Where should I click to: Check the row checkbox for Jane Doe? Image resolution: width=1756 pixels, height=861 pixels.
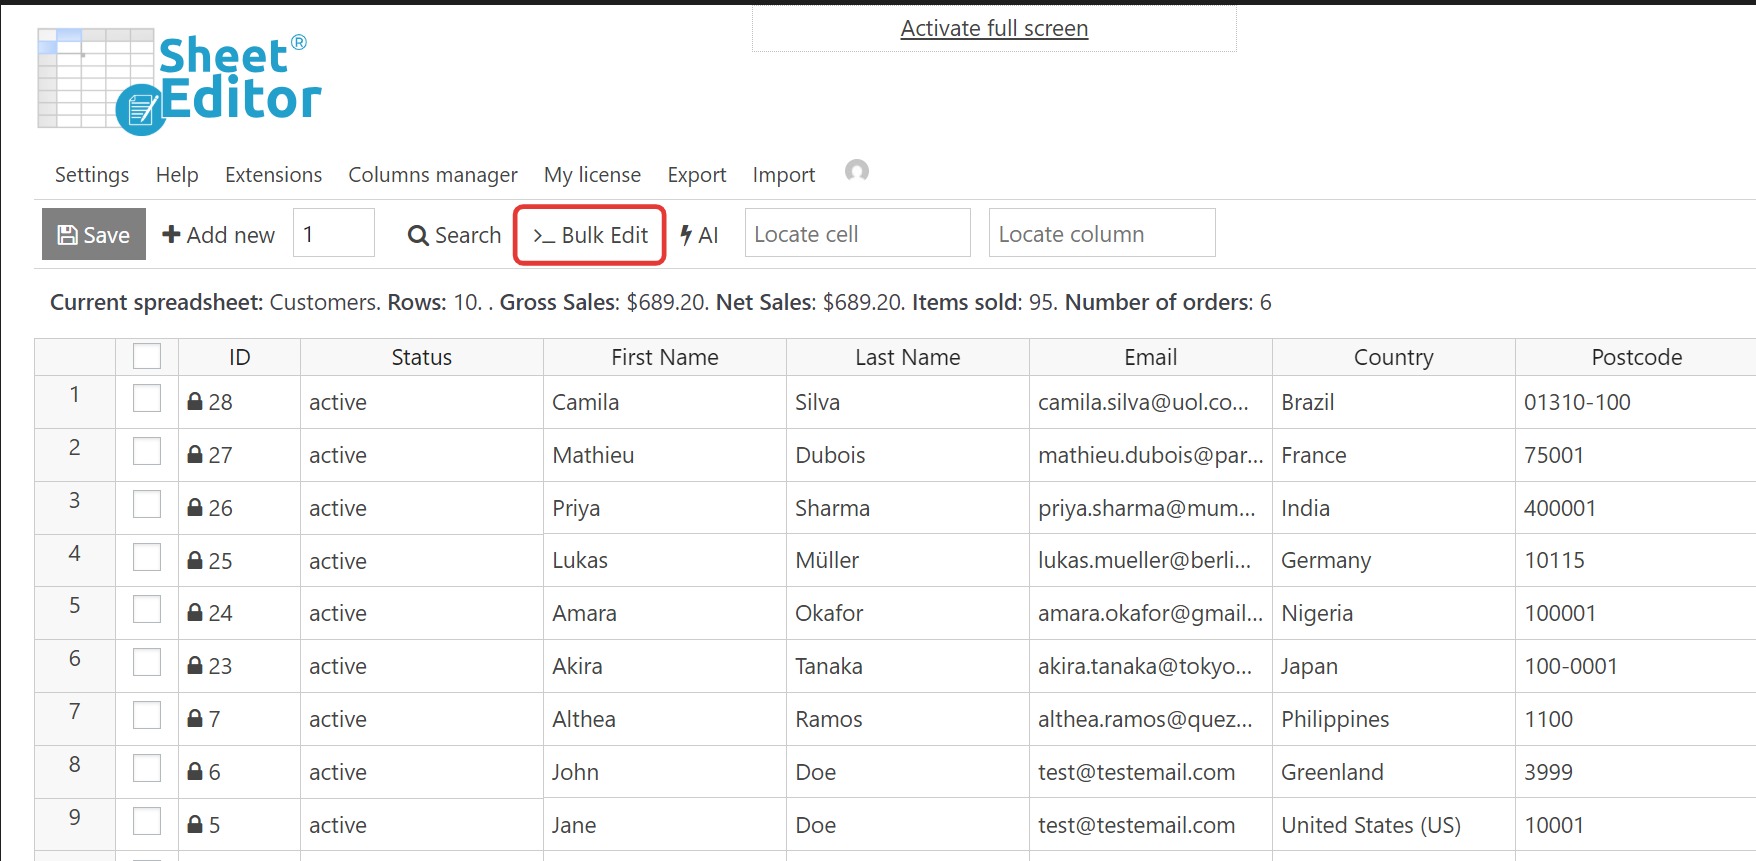coord(147,821)
